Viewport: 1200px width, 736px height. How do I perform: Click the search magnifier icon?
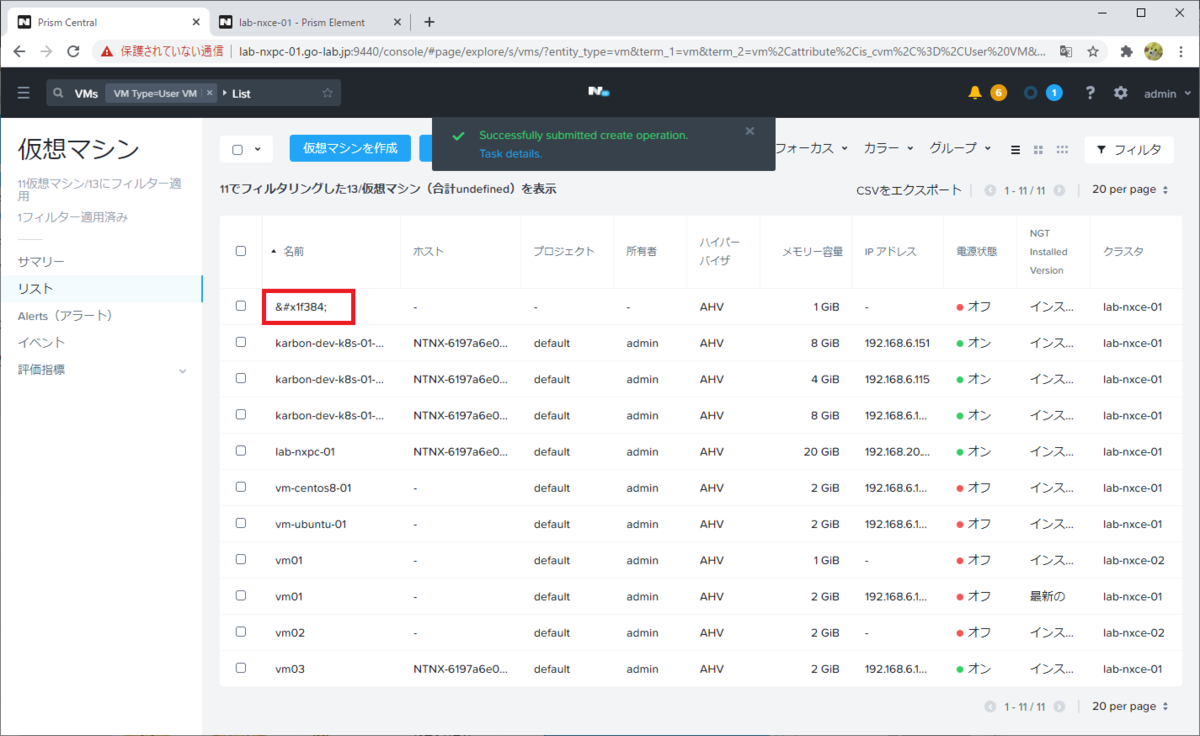tap(59, 93)
